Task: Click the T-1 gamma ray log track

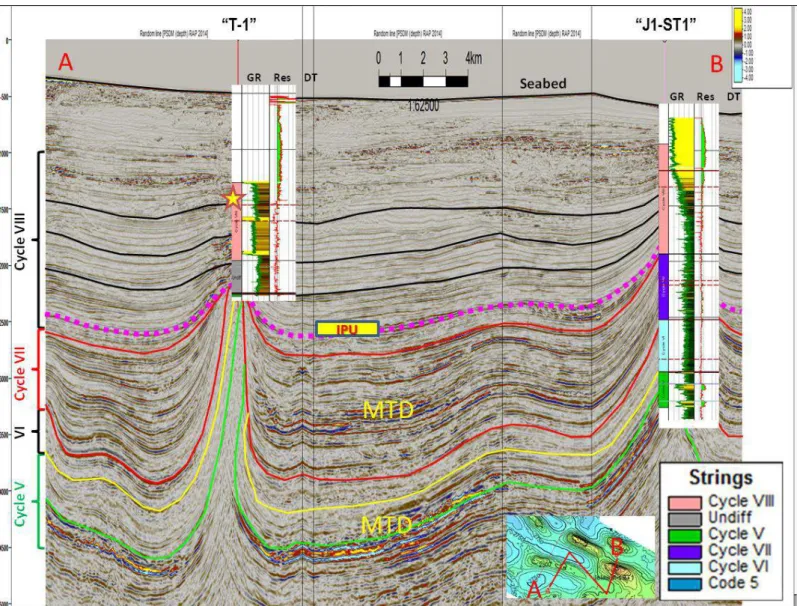Action: [x=256, y=238]
